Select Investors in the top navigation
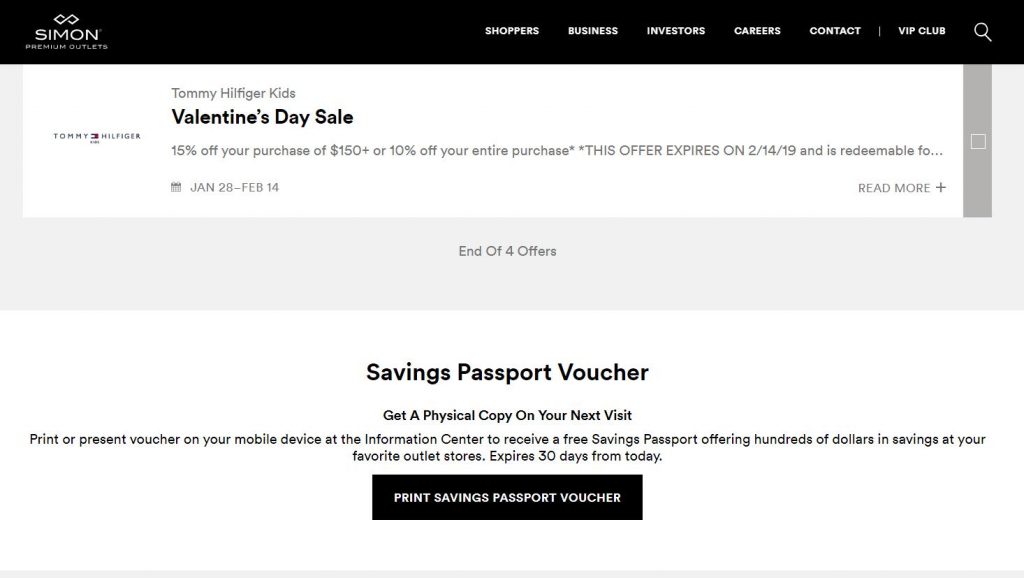This screenshot has width=1024, height=578. [676, 31]
